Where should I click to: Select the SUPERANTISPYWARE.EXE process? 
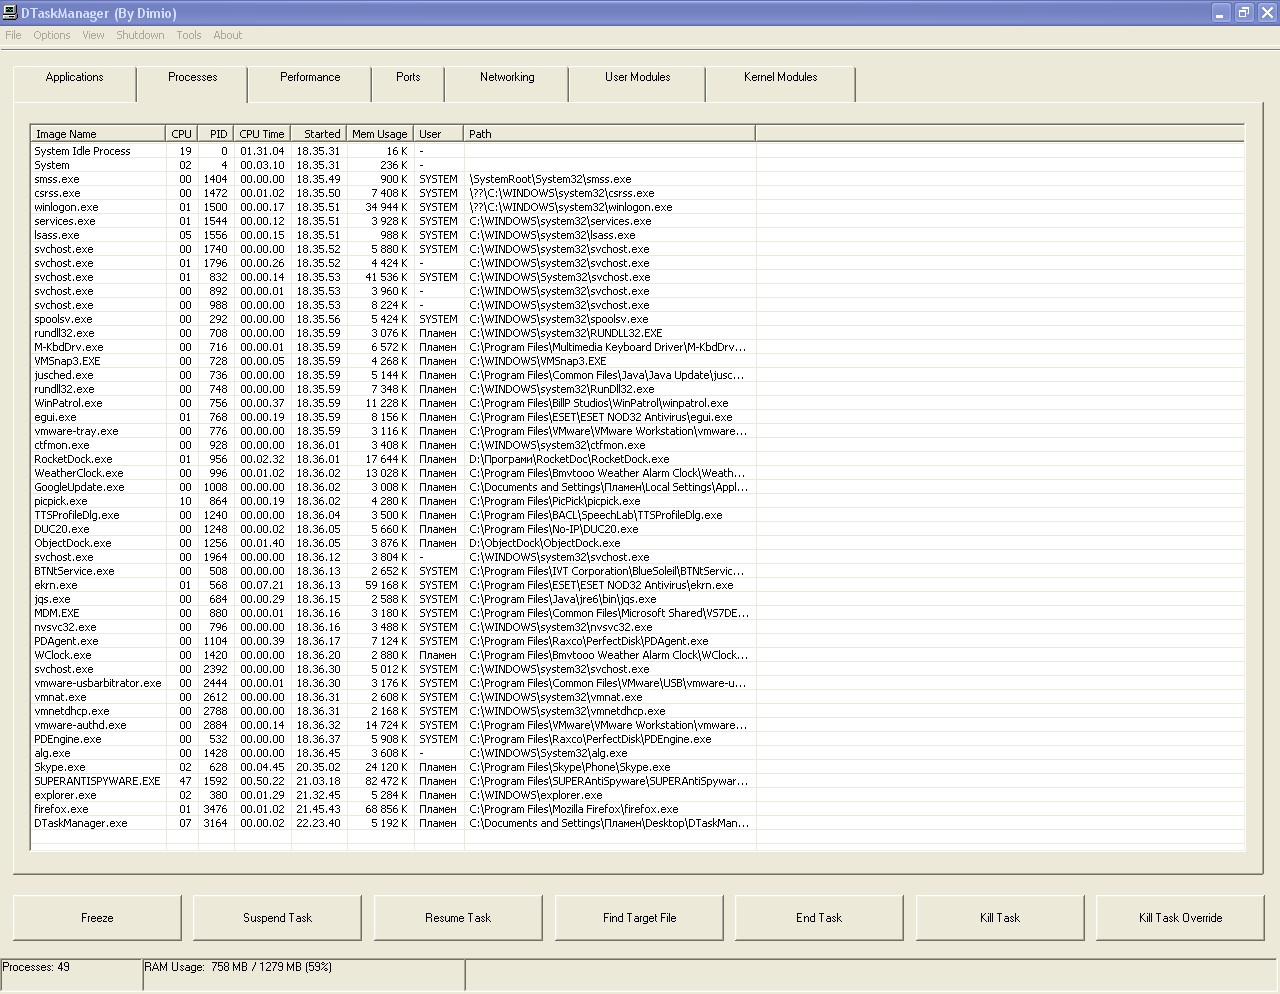point(97,782)
